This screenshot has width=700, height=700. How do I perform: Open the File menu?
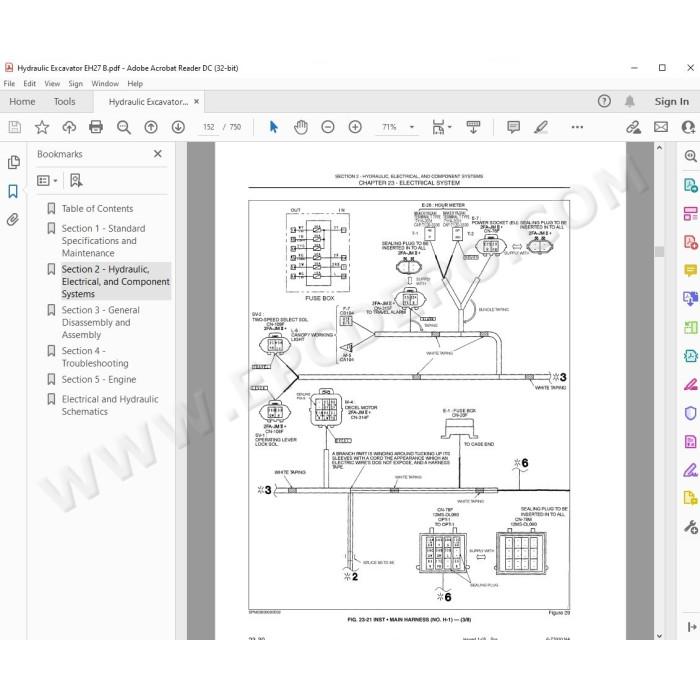9,83
